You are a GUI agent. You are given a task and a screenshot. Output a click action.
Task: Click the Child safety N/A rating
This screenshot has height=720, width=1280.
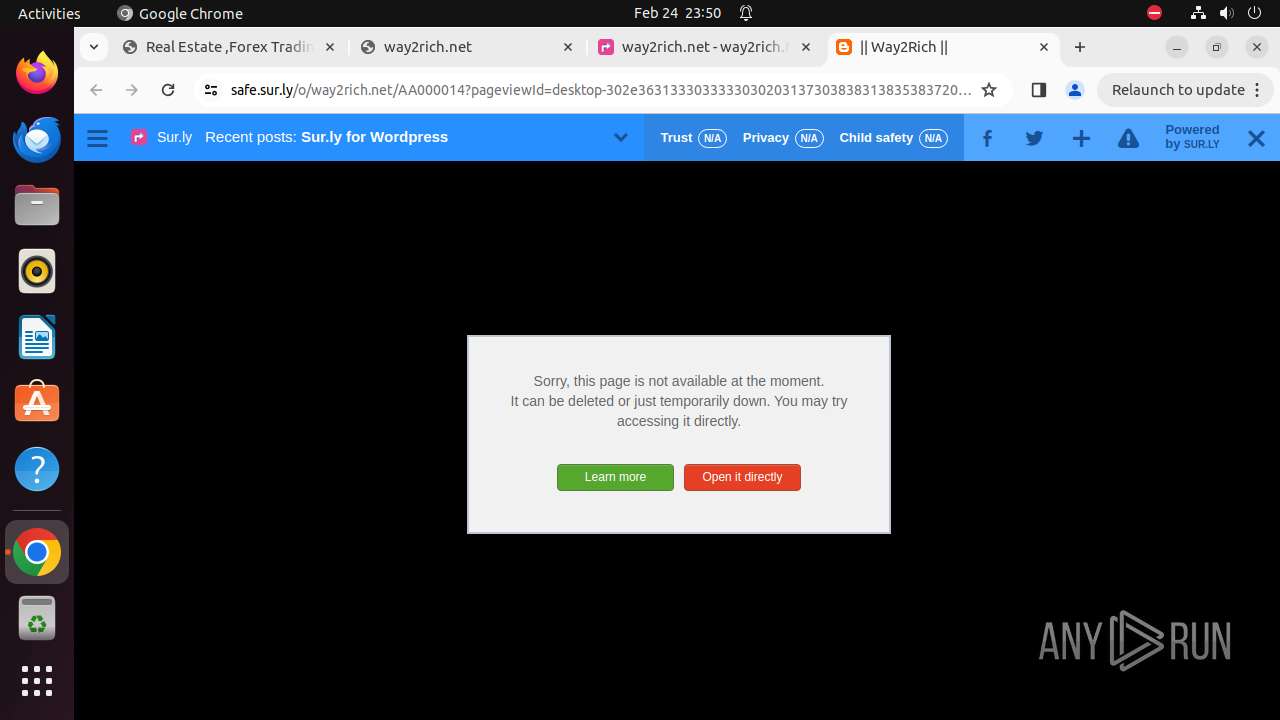[x=893, y=138]
